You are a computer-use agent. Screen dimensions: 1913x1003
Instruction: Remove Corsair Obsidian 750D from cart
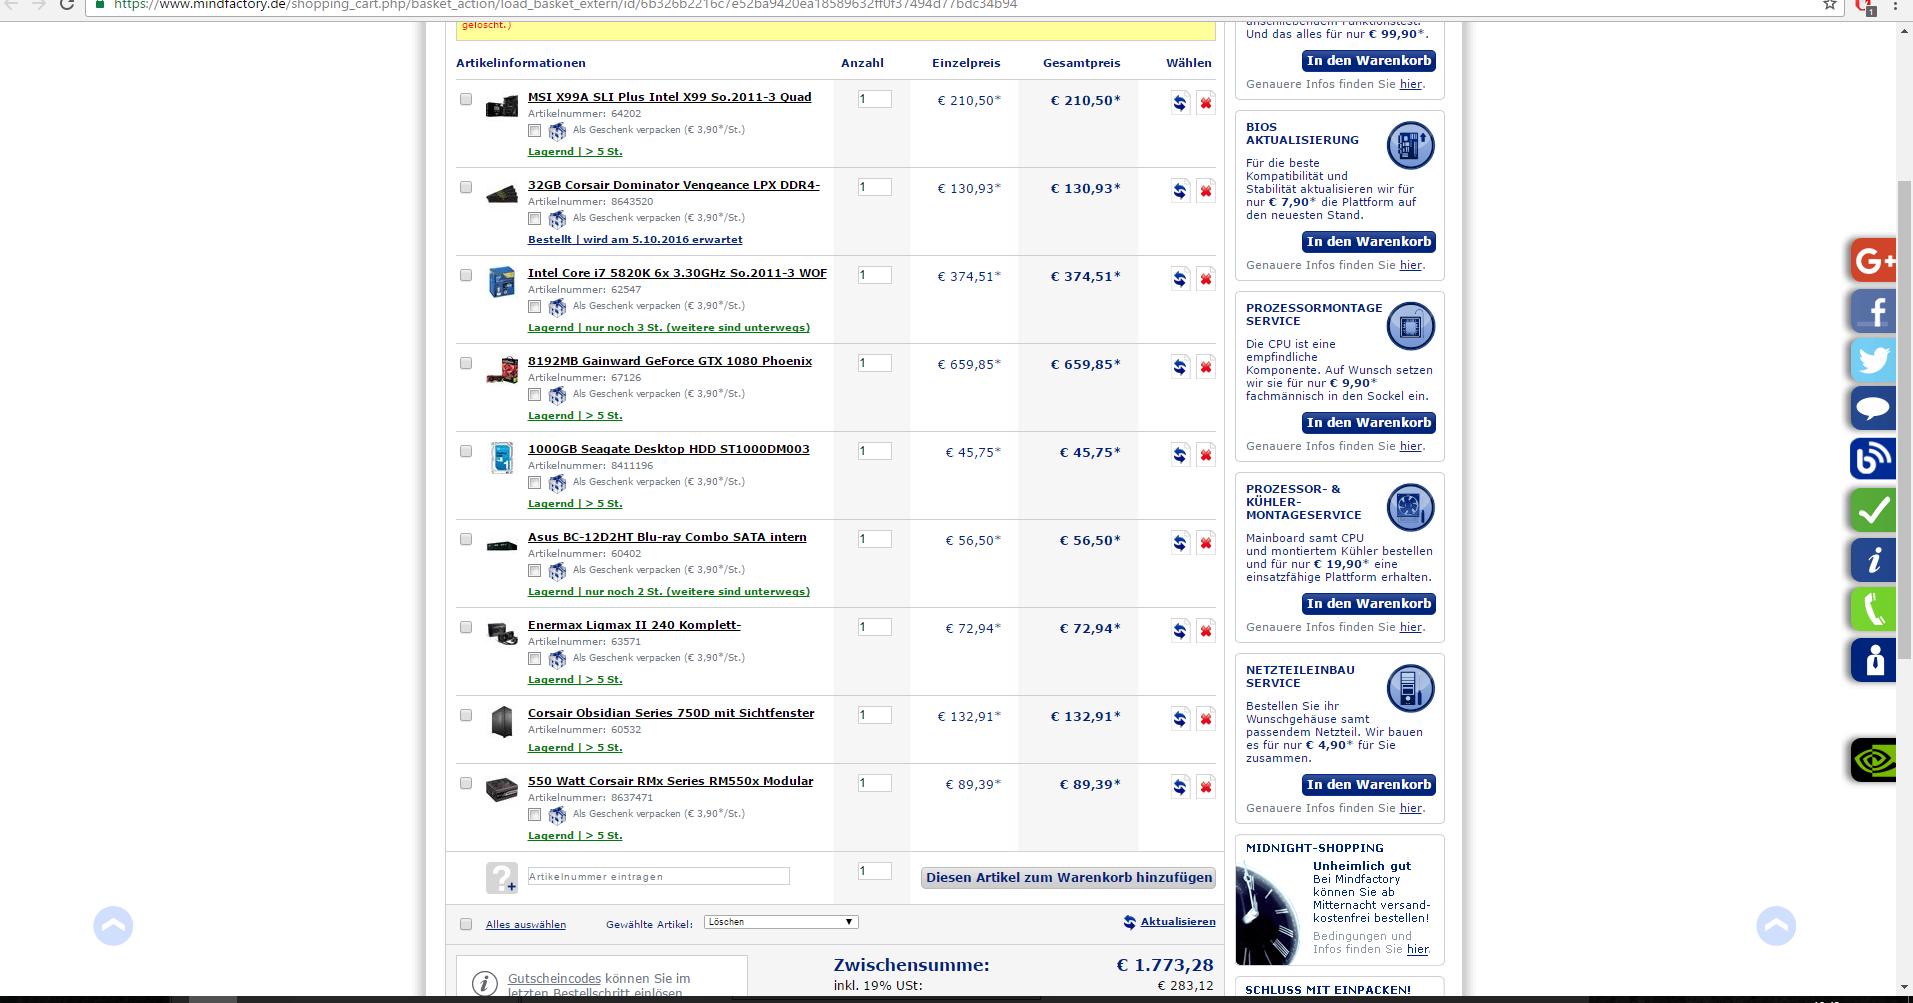1206,719
